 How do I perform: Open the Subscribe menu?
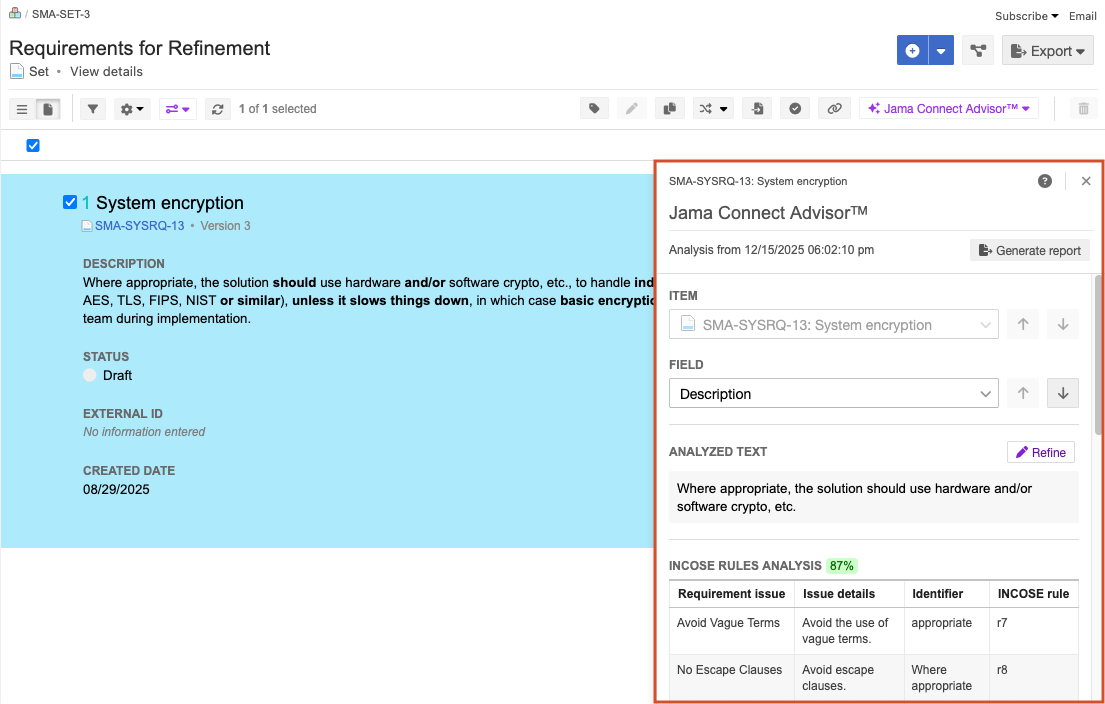click(x=1026, y=16)
